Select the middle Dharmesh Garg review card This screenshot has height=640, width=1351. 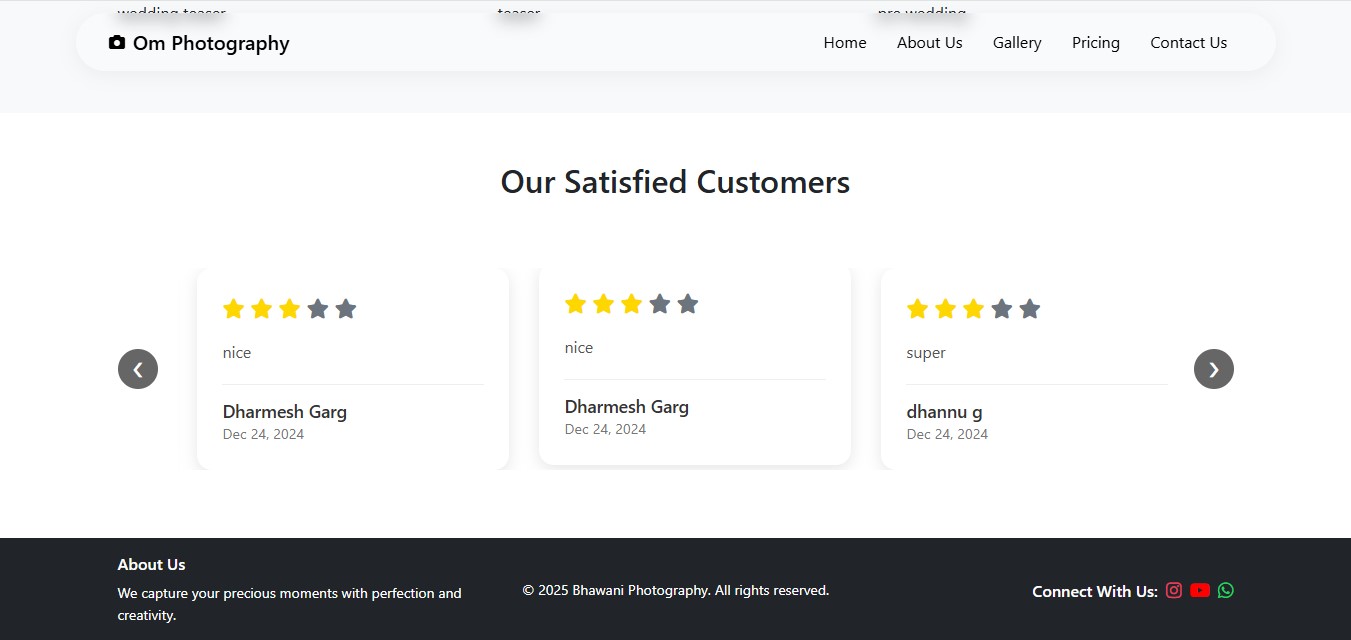click(x=694, y=366)
